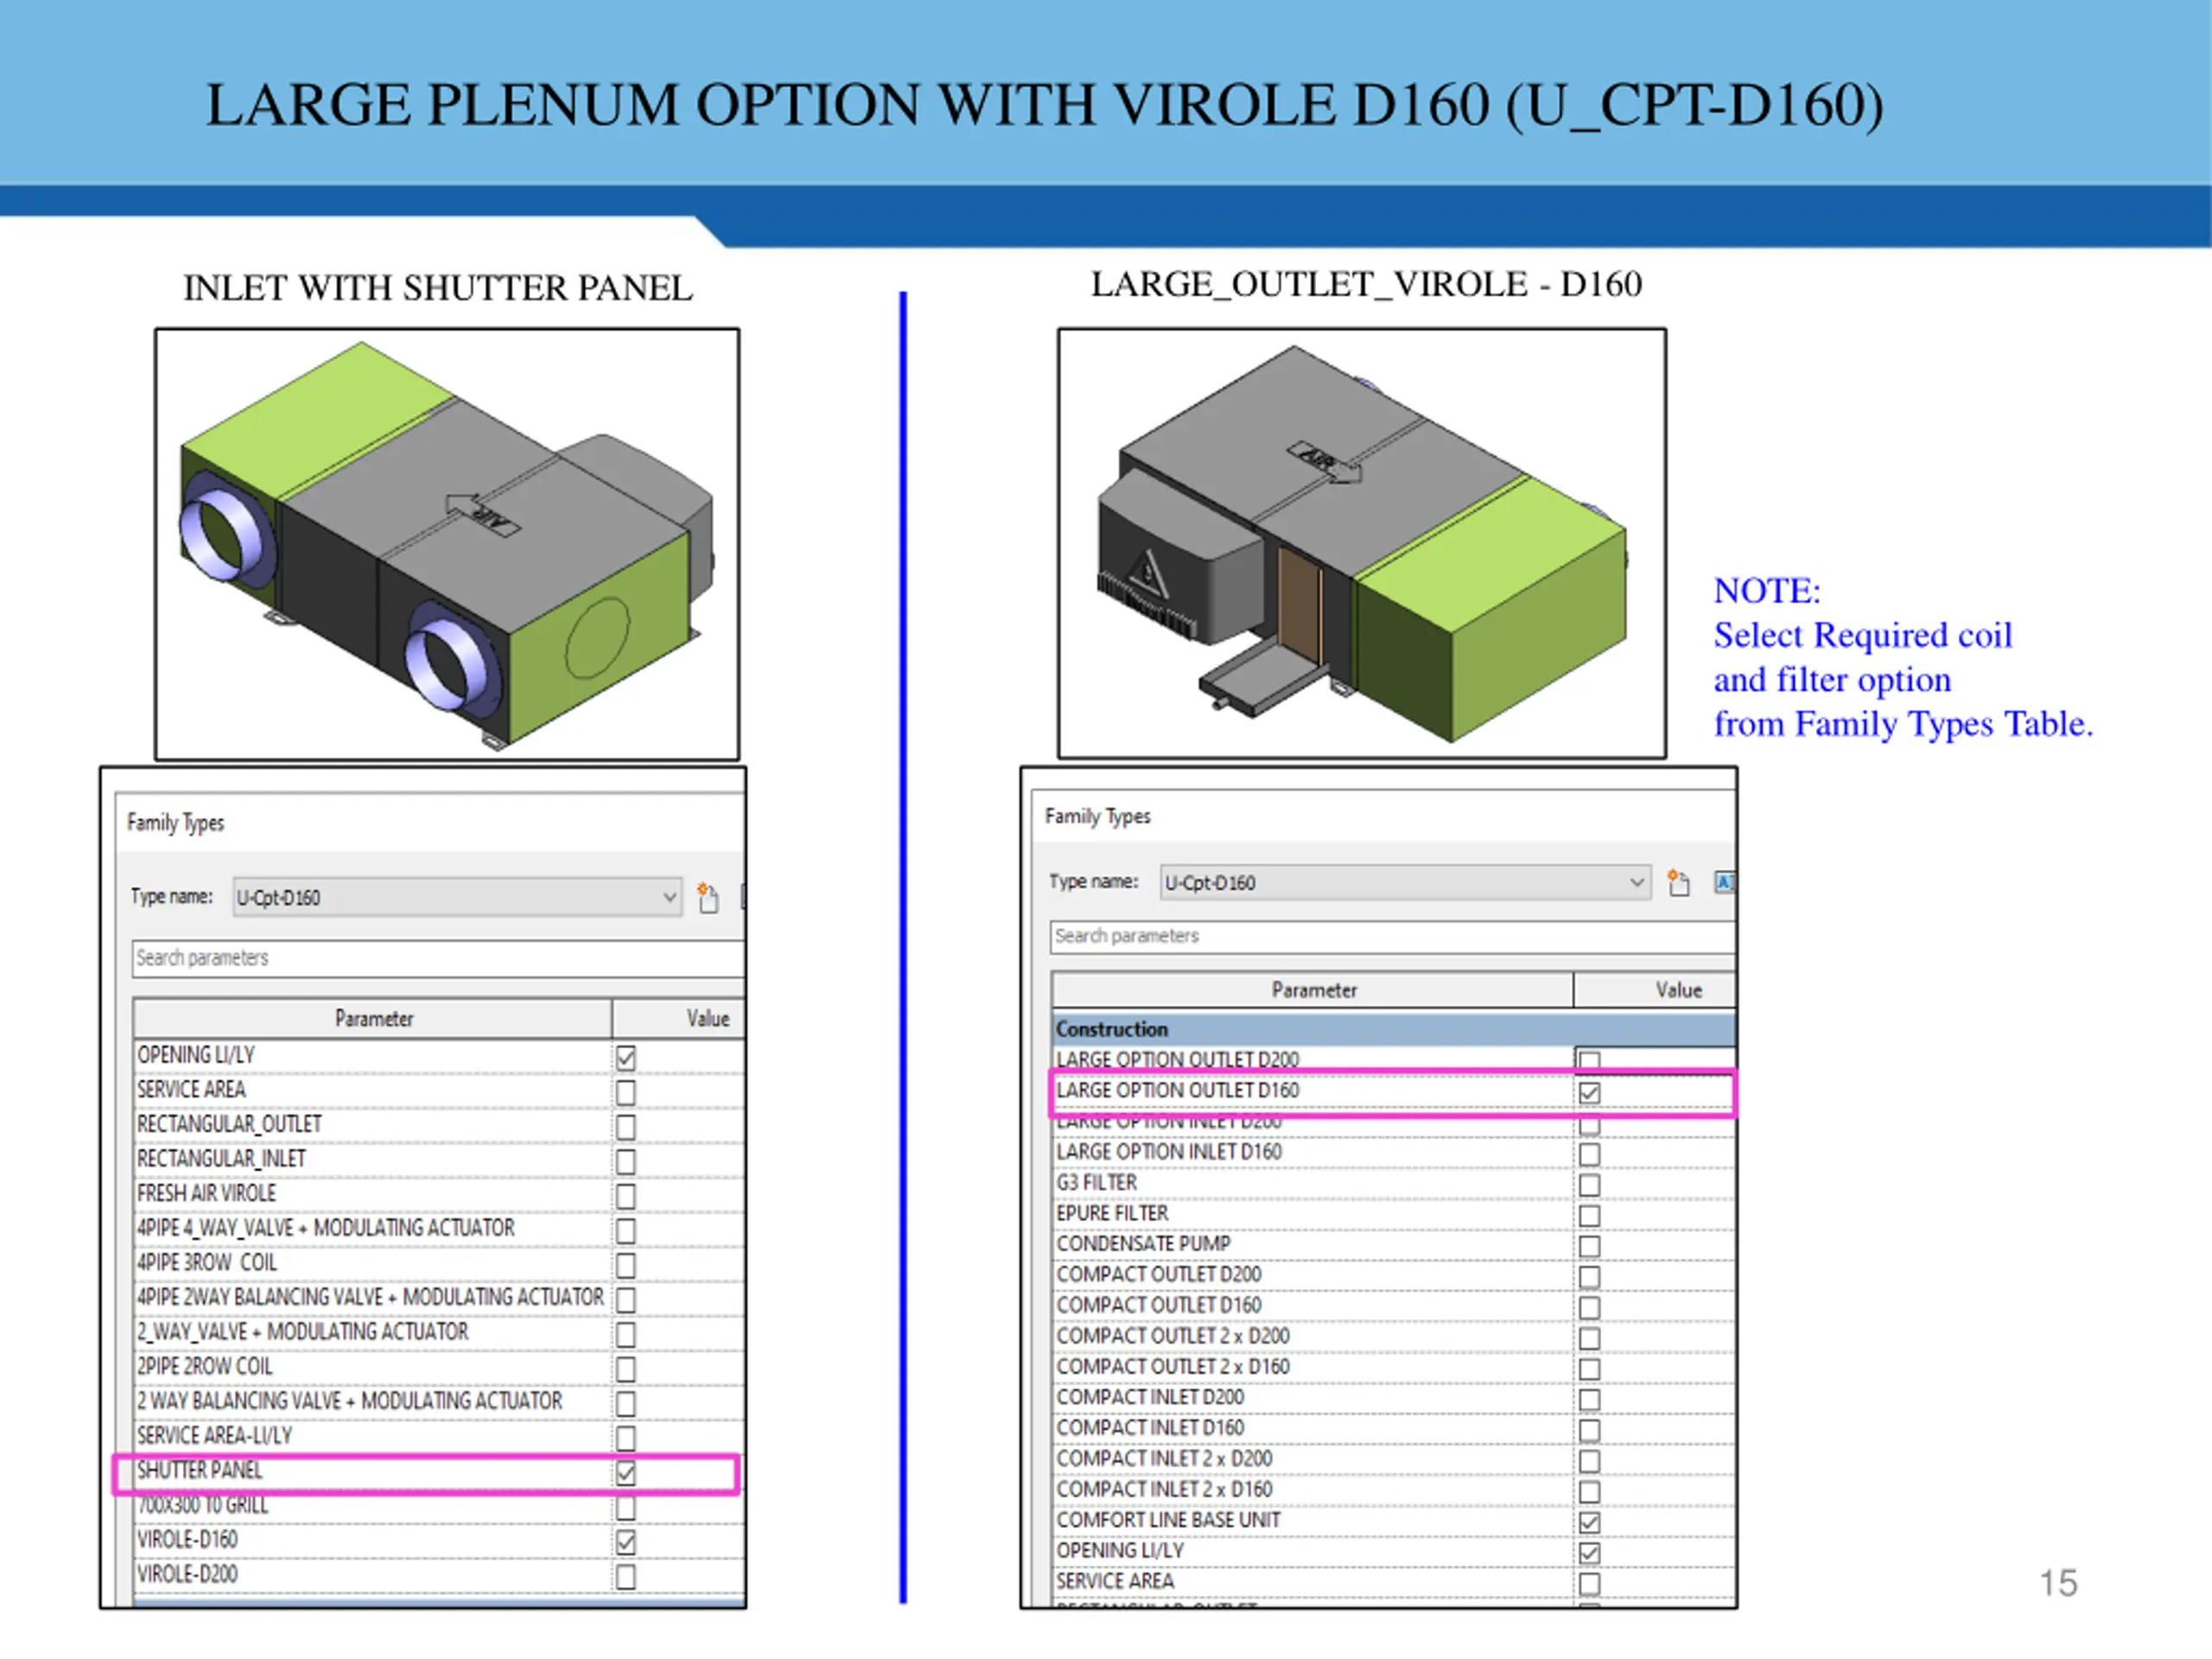The image size is (2212, 1659).
Task: Enable COMPACT INLET 2 x D160 checkbox
Action: (1589, 1492)
